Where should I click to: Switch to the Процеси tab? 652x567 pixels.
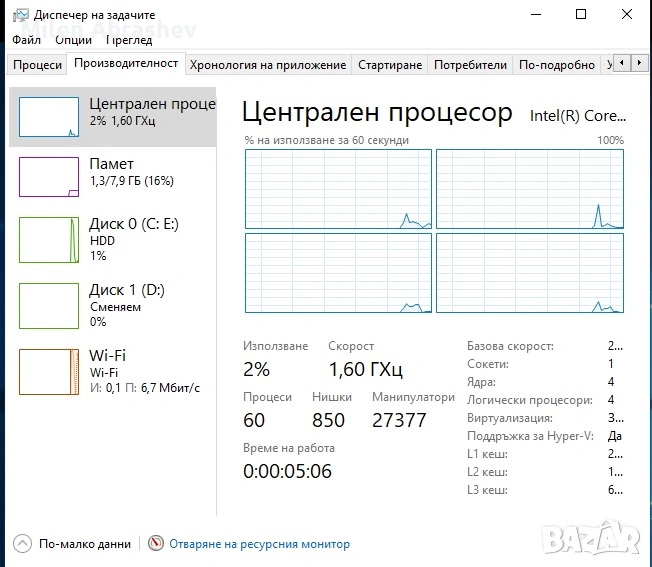point(37,65)
